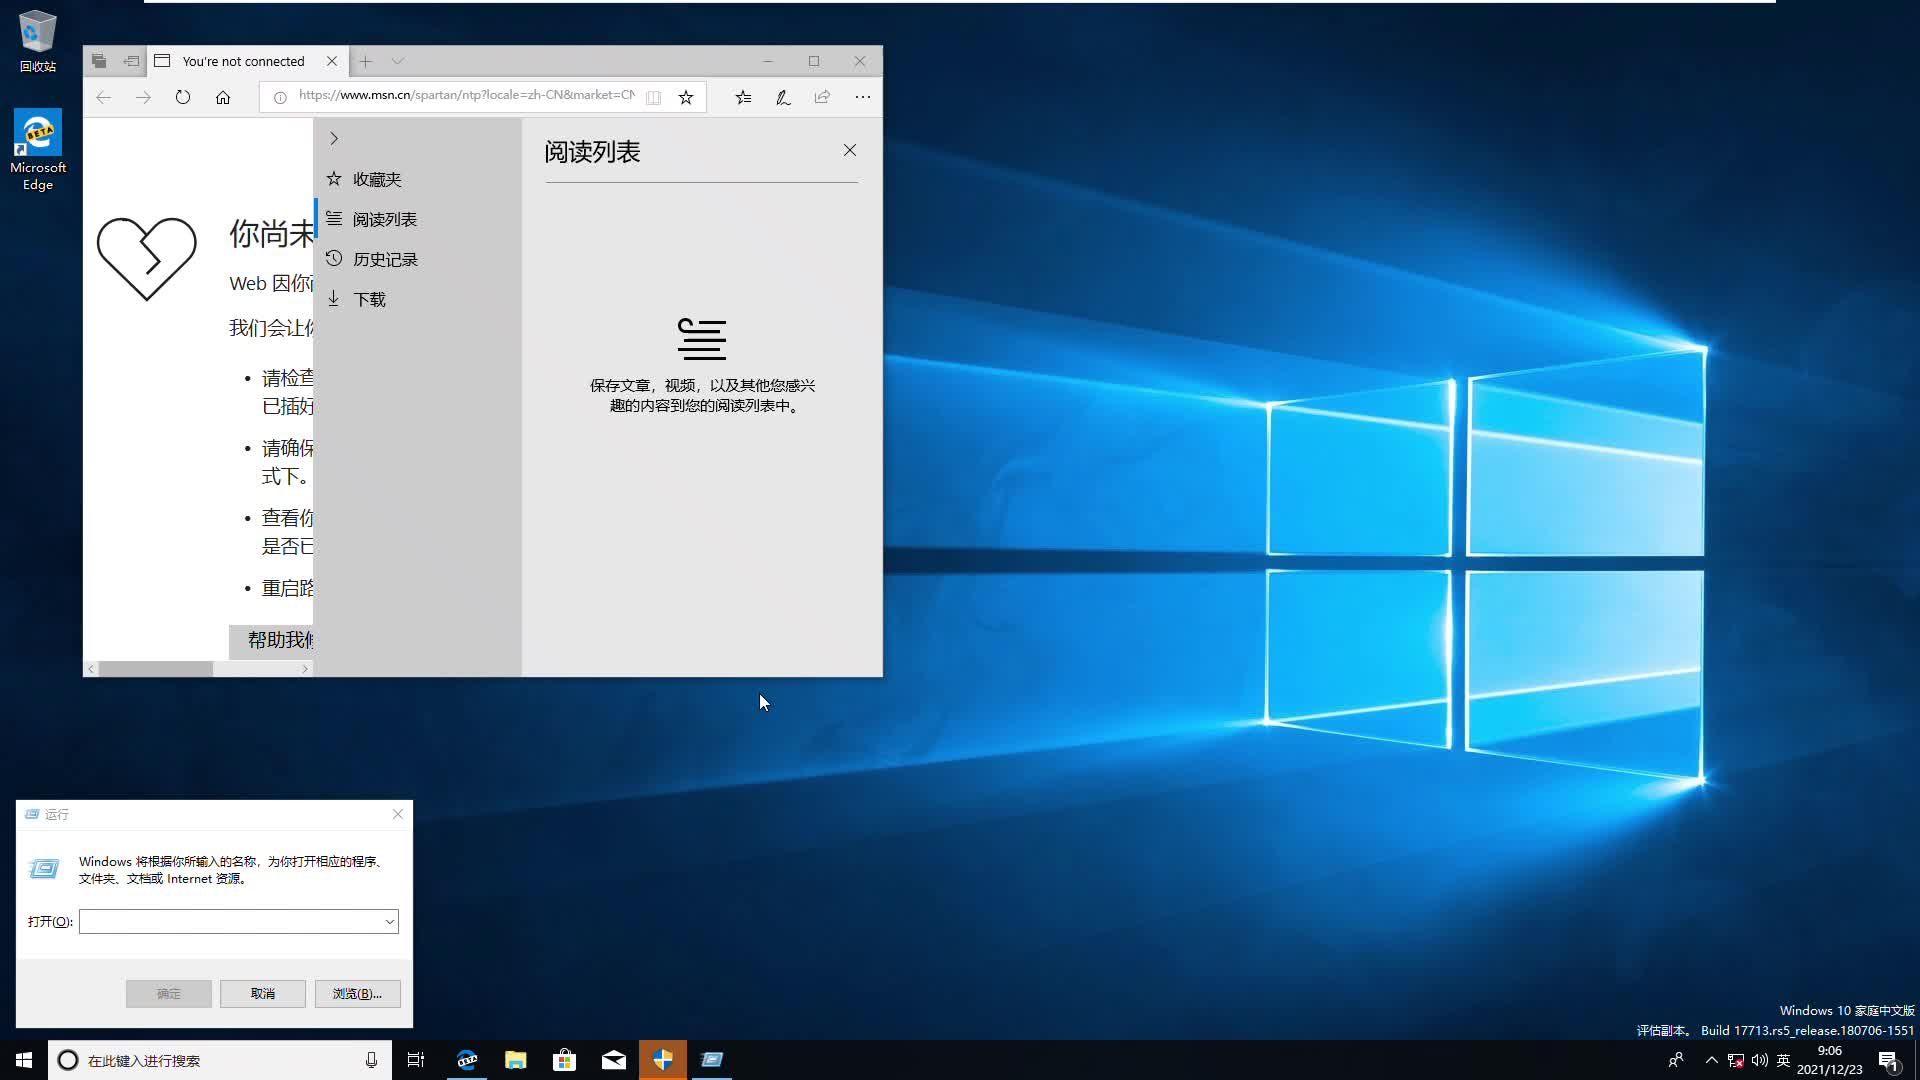Open Web Notes with the pen icon
Viewport: 1920px width, 1080px height.
[x=783, y=97]
